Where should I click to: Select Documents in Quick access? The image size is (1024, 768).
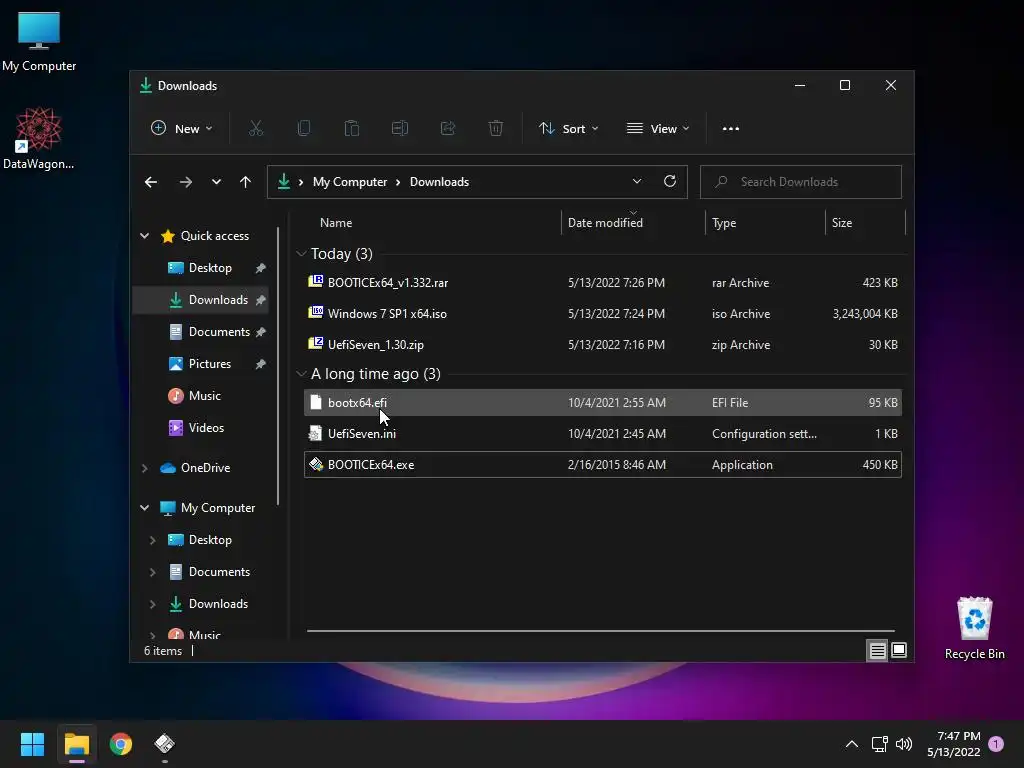coord(200,332)
